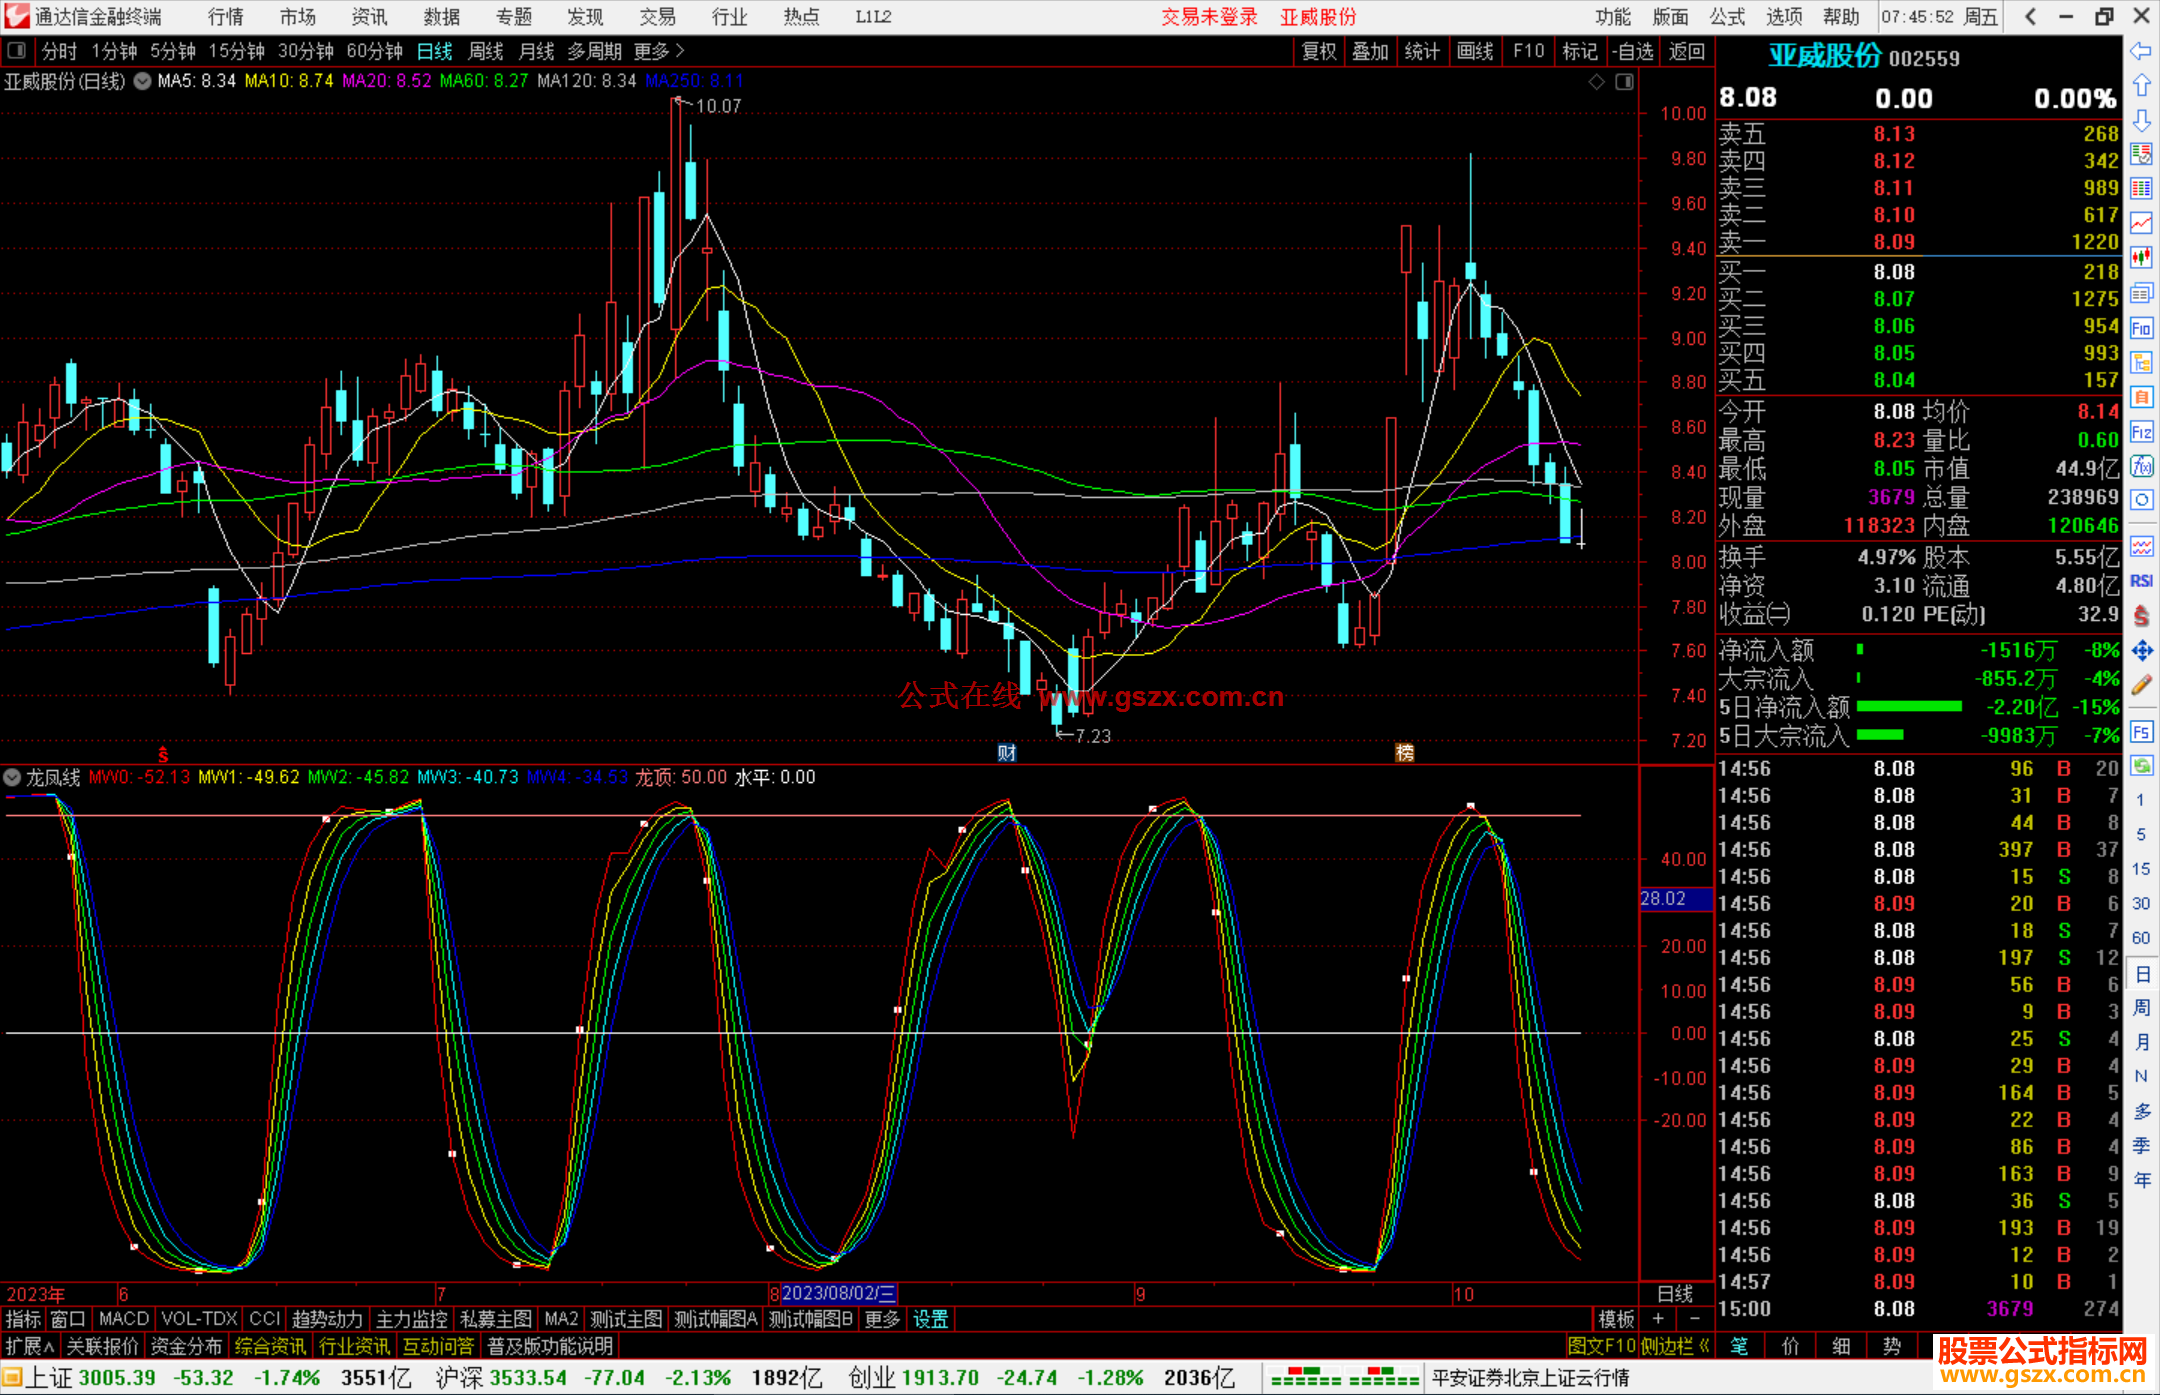Image resolution: width=2160 pixels, height=1395 pixels.
Task: Click the RSI indicator sidebar icon
Action: coord(2141,581)
